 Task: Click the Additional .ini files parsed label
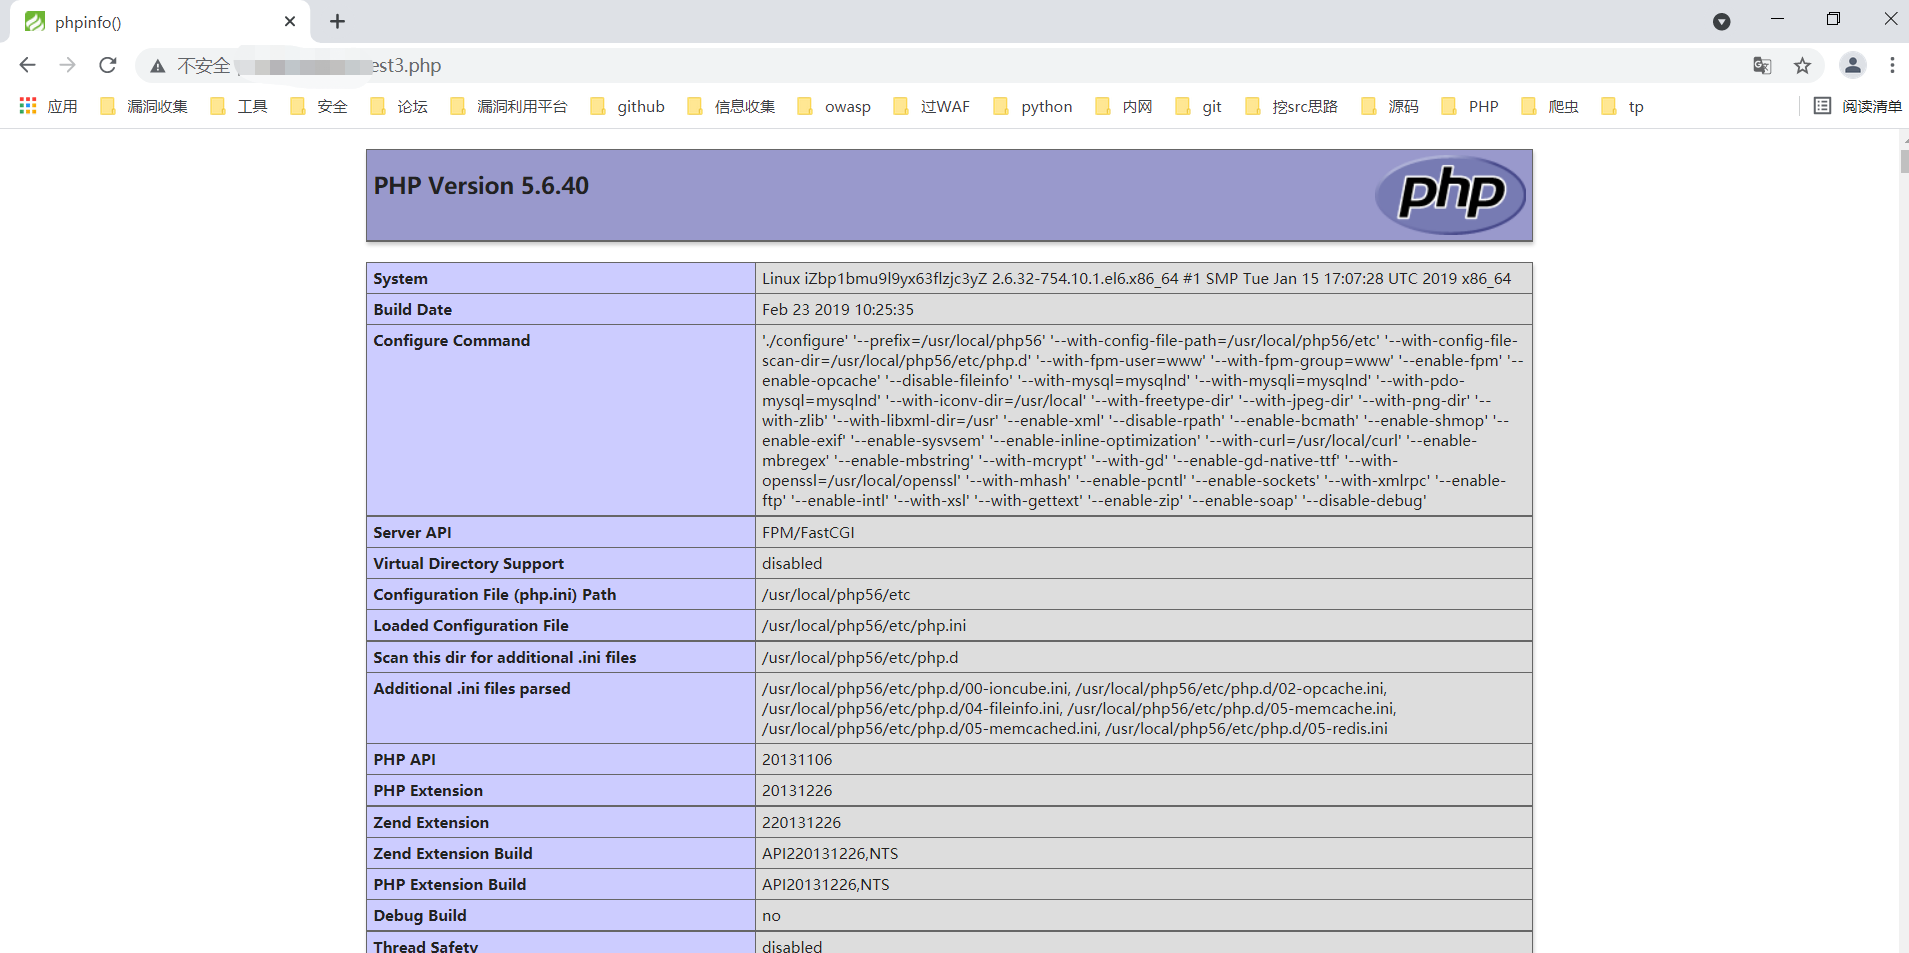click(472, 689)
